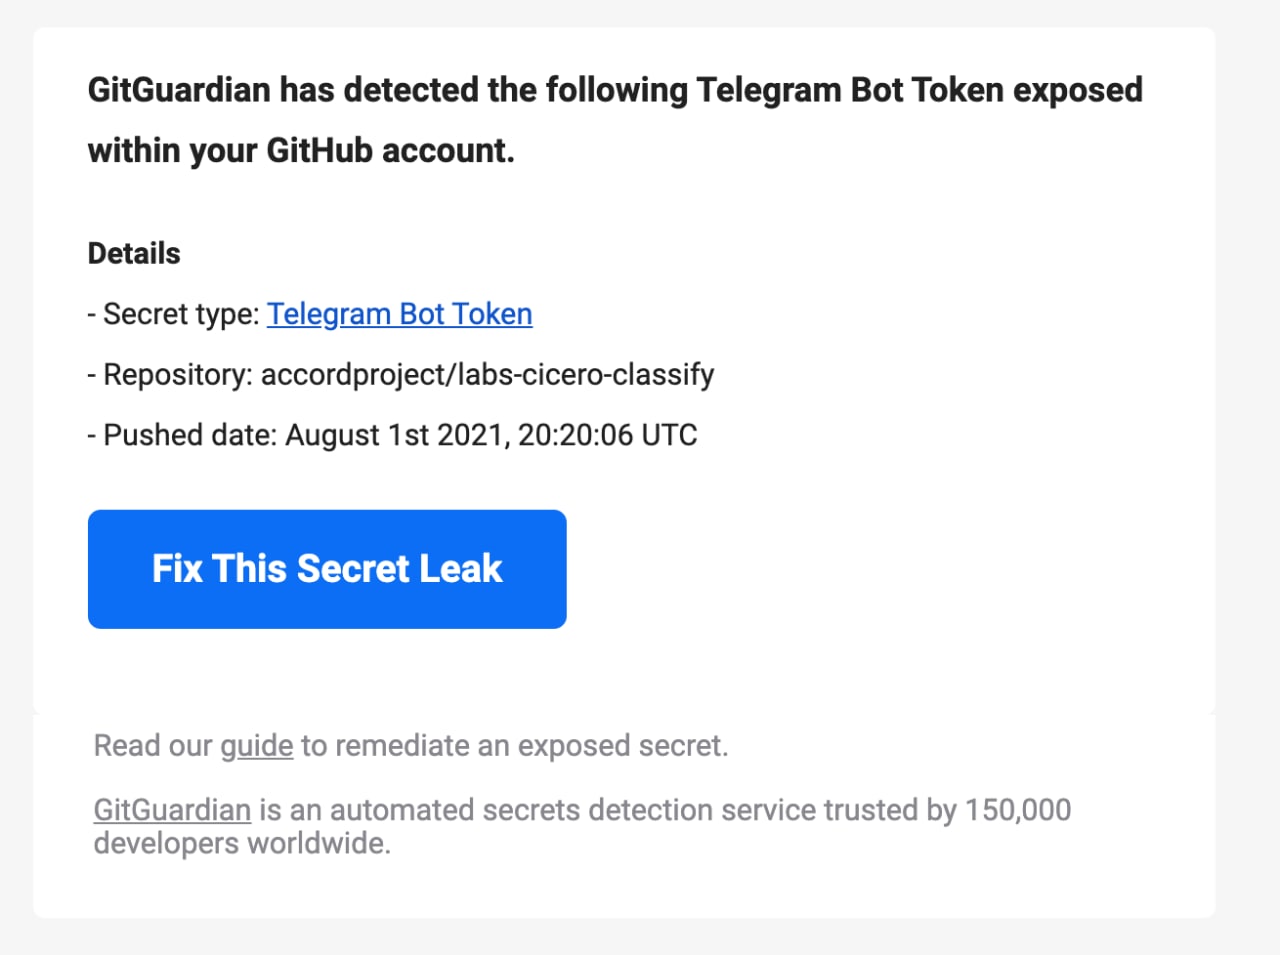This screenshot has height=955, width=1280.
Task: Click the Details heading
Action: coord(134,253)
